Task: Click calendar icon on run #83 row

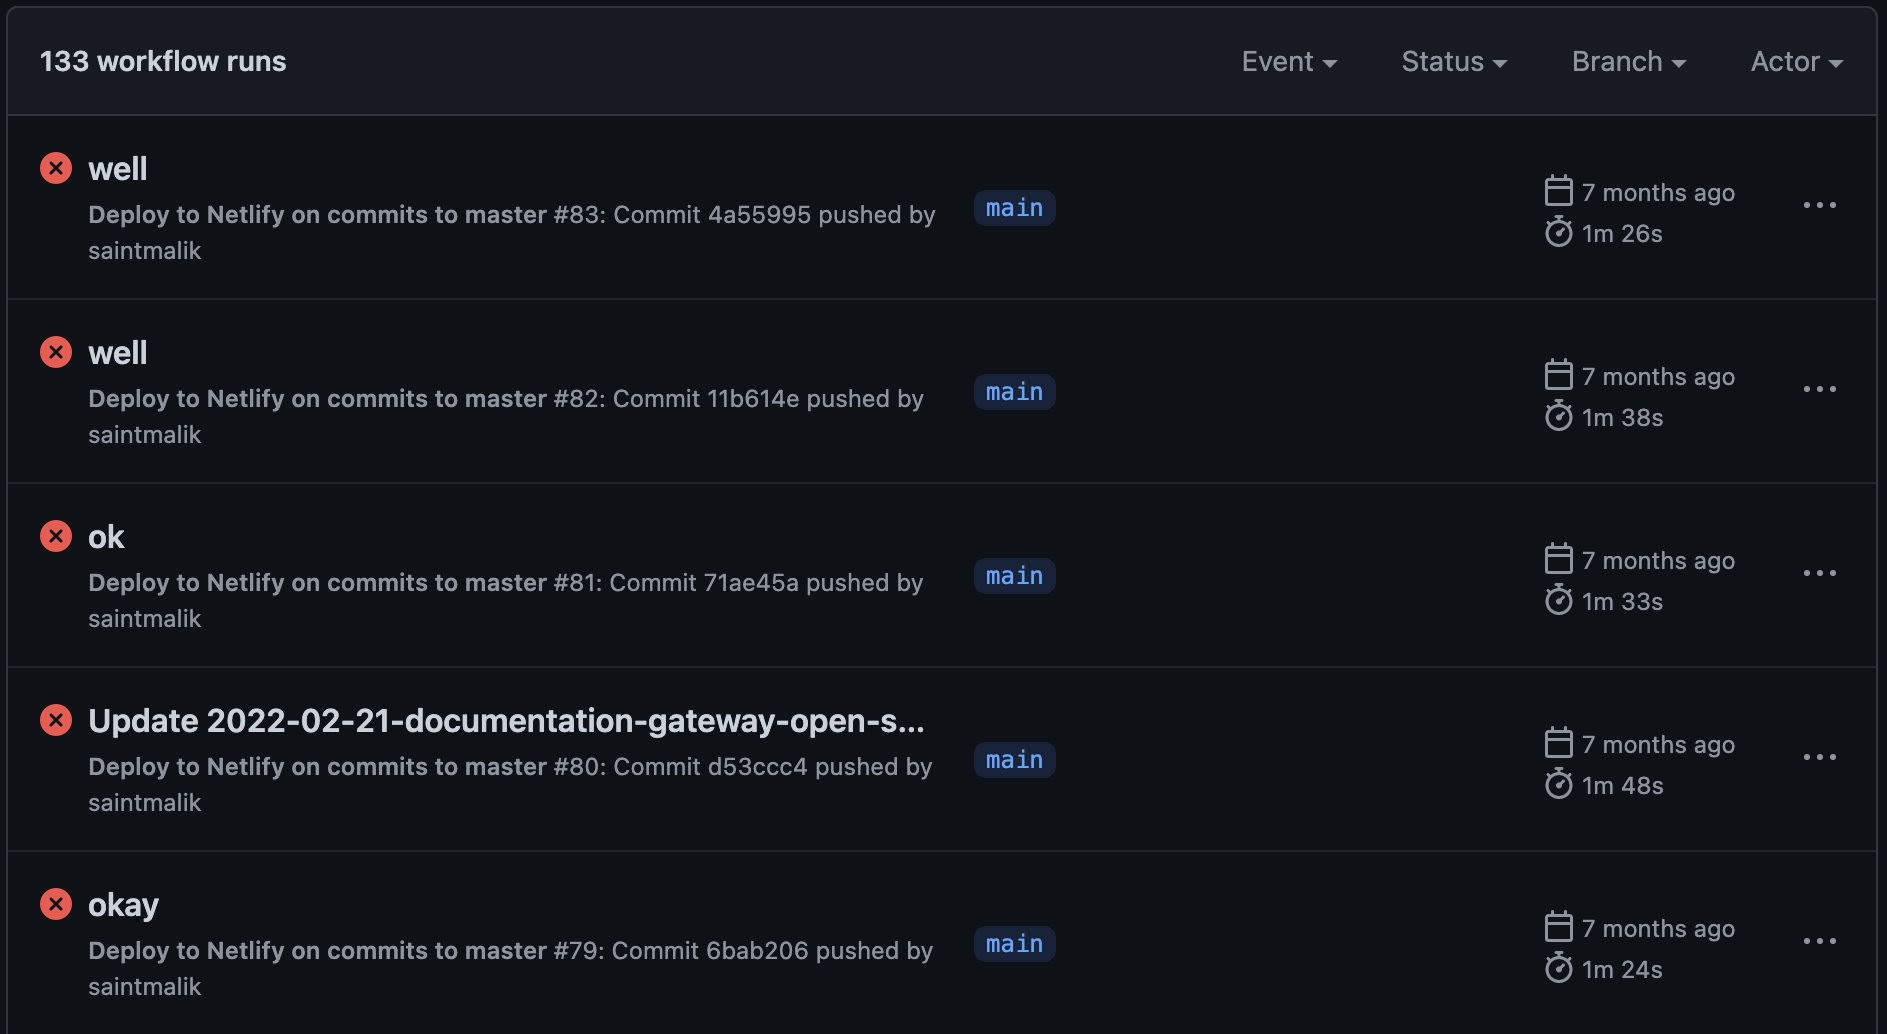Action: point(1559,190)
